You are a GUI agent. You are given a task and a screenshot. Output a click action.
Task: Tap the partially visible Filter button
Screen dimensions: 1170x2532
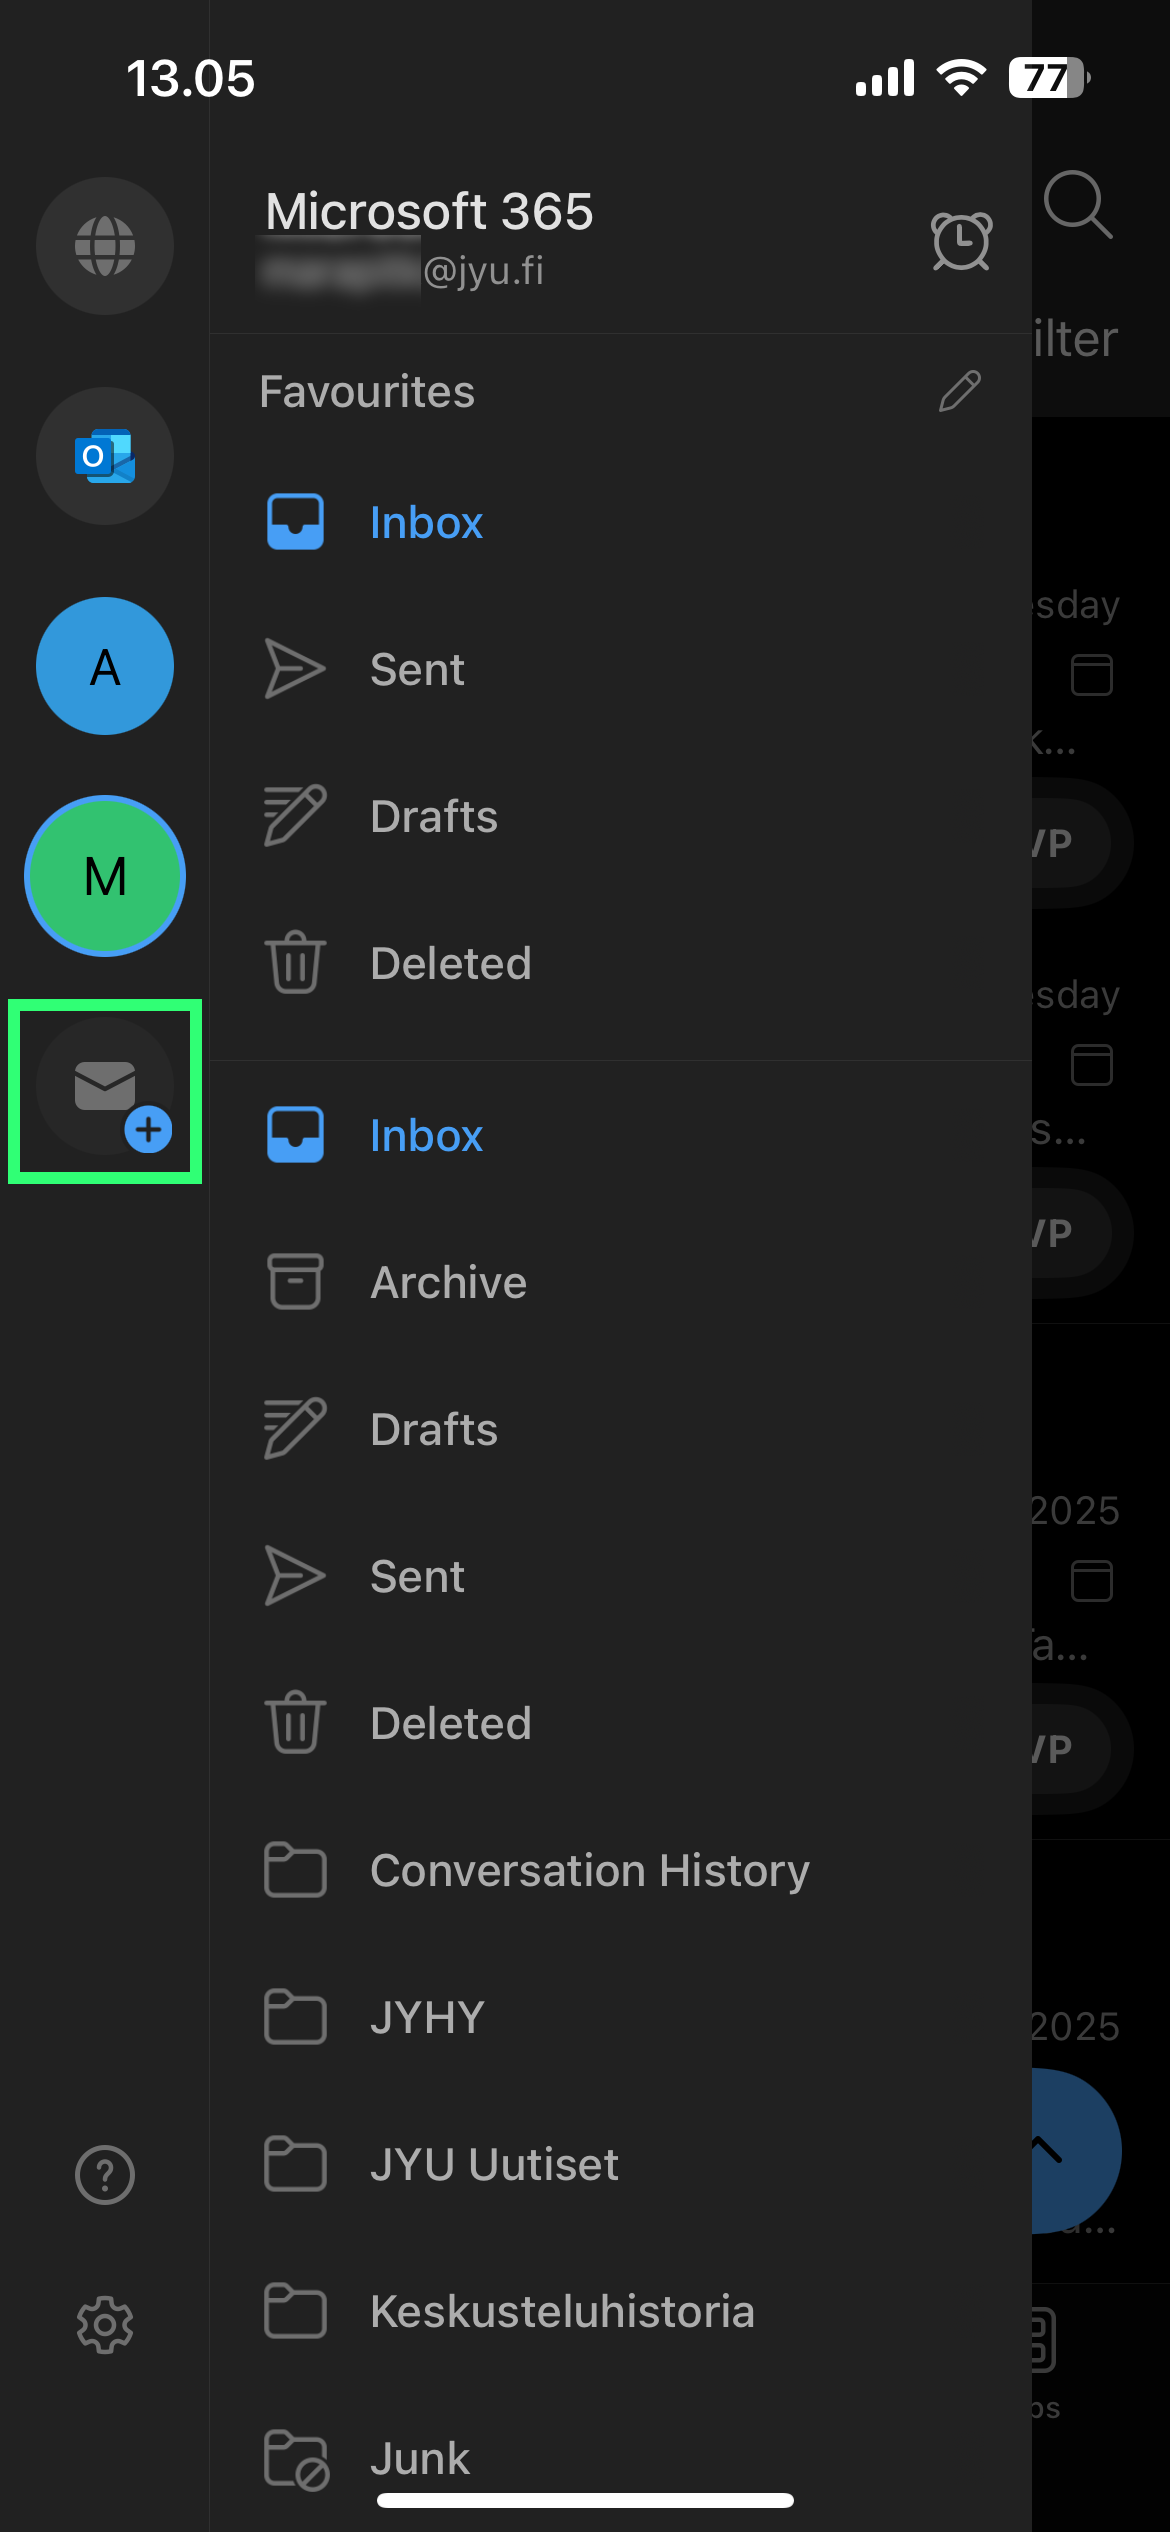click(1075, 339)
